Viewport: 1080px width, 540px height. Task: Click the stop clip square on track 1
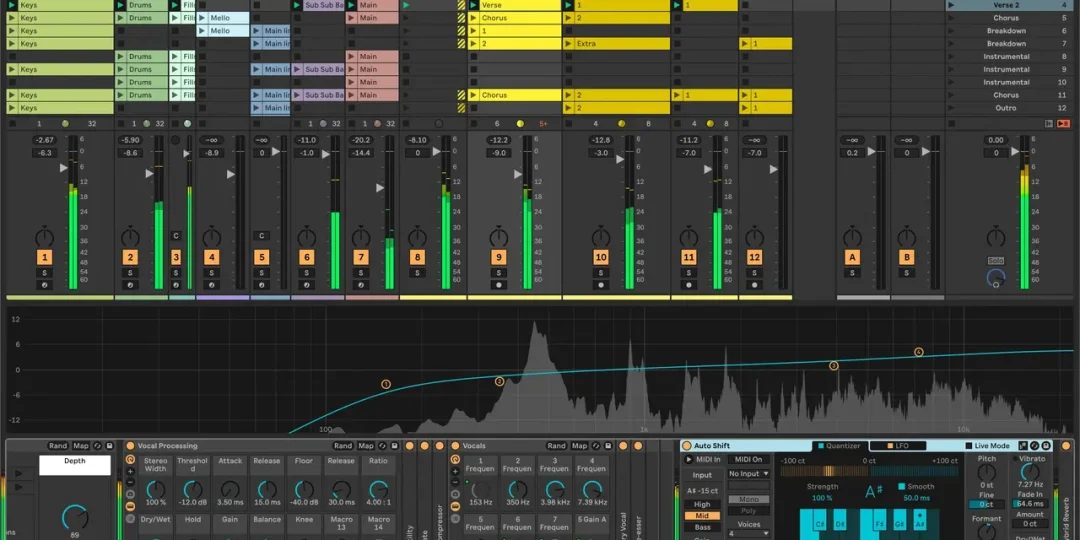click(10, 124)
